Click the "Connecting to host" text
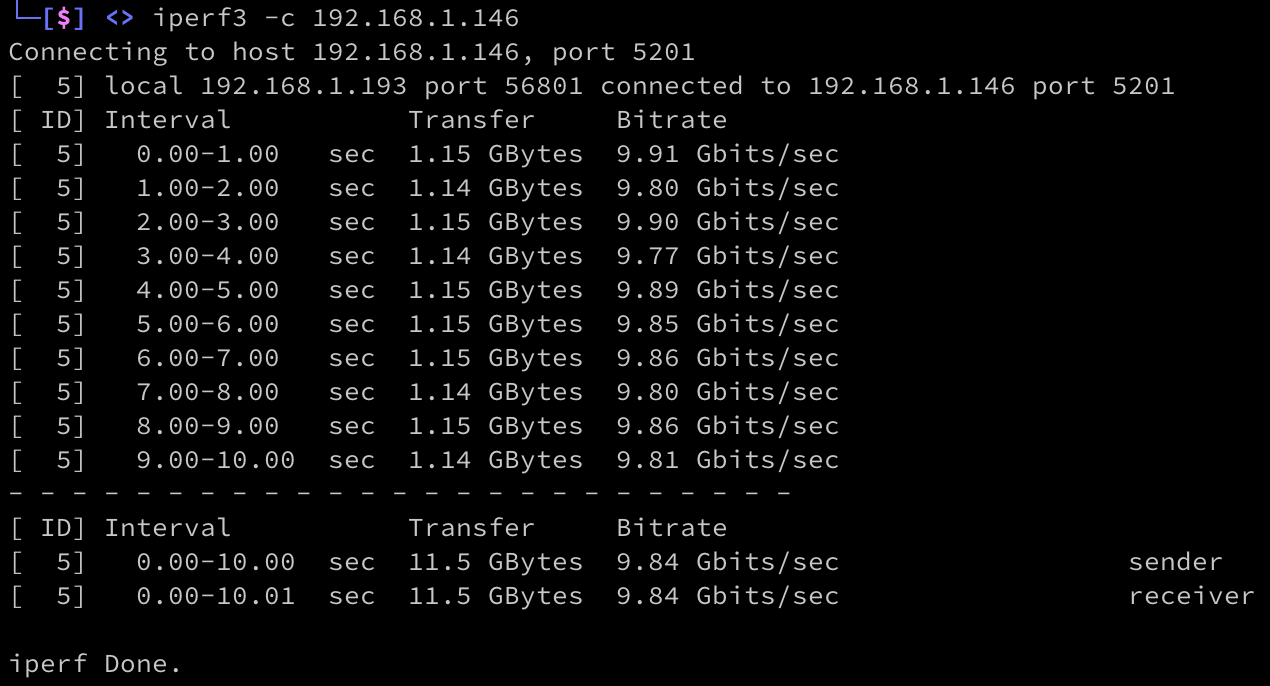1270x686 pixels. pyautogui.click(x=151, y=52)
